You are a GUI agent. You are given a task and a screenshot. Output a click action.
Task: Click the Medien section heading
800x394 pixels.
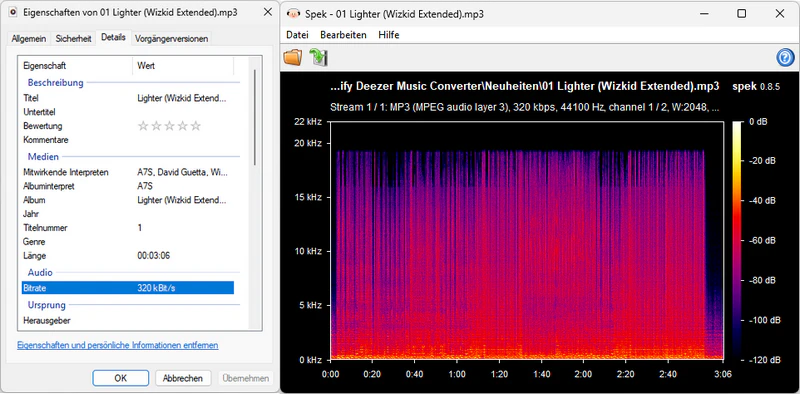tap(43, 157)
